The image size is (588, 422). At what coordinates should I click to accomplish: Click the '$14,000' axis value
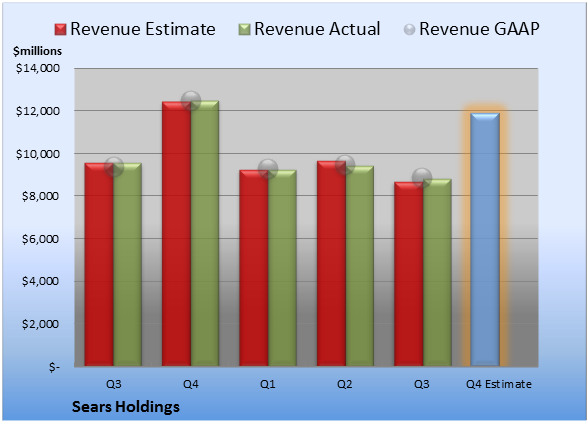click(38, 68)
